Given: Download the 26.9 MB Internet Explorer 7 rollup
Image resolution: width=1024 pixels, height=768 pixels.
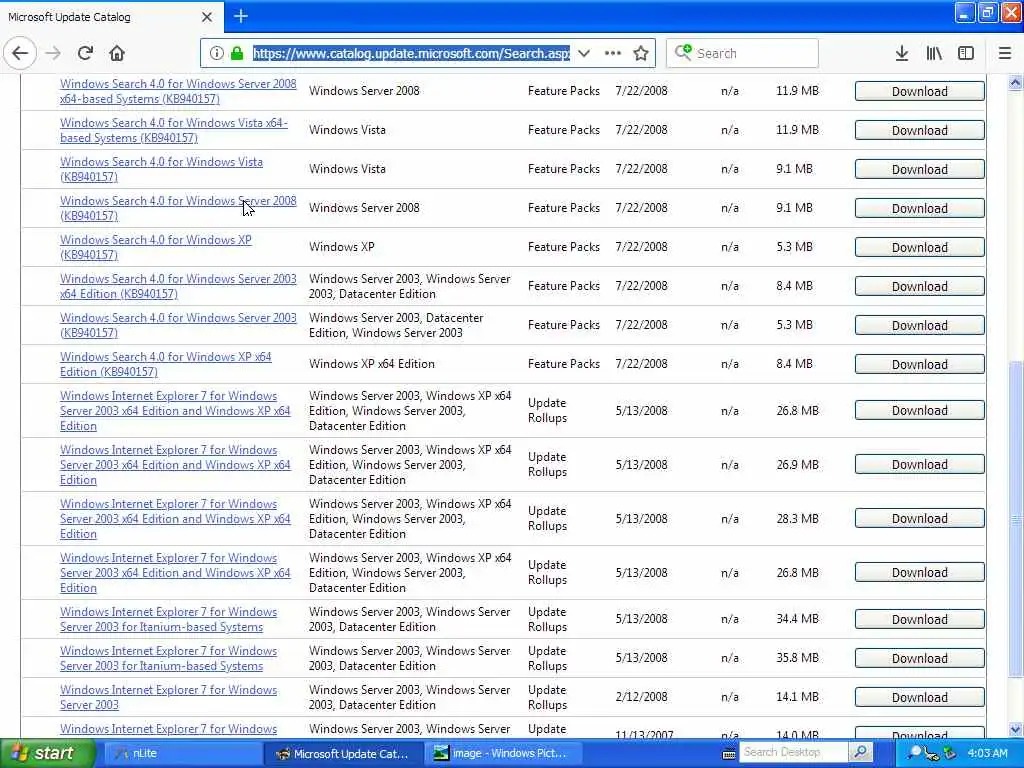Looking at the screenshot, I should pyautogui.click(x=920, y=464).
